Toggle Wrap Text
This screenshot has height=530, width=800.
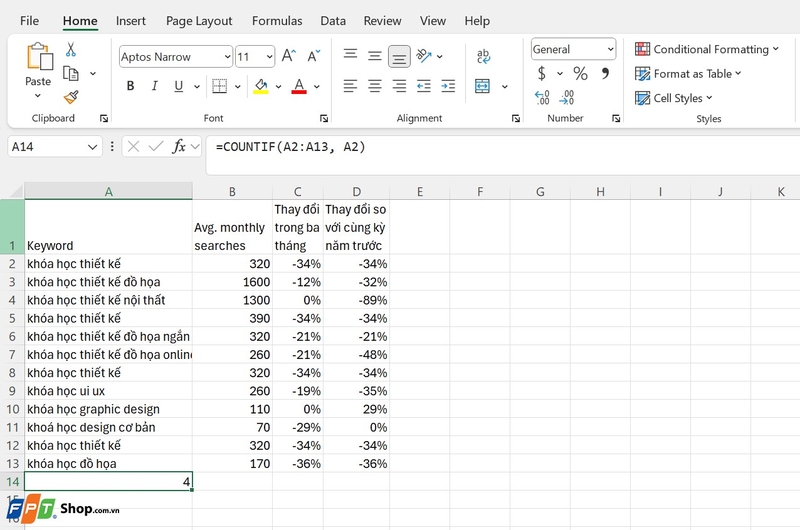483,56
